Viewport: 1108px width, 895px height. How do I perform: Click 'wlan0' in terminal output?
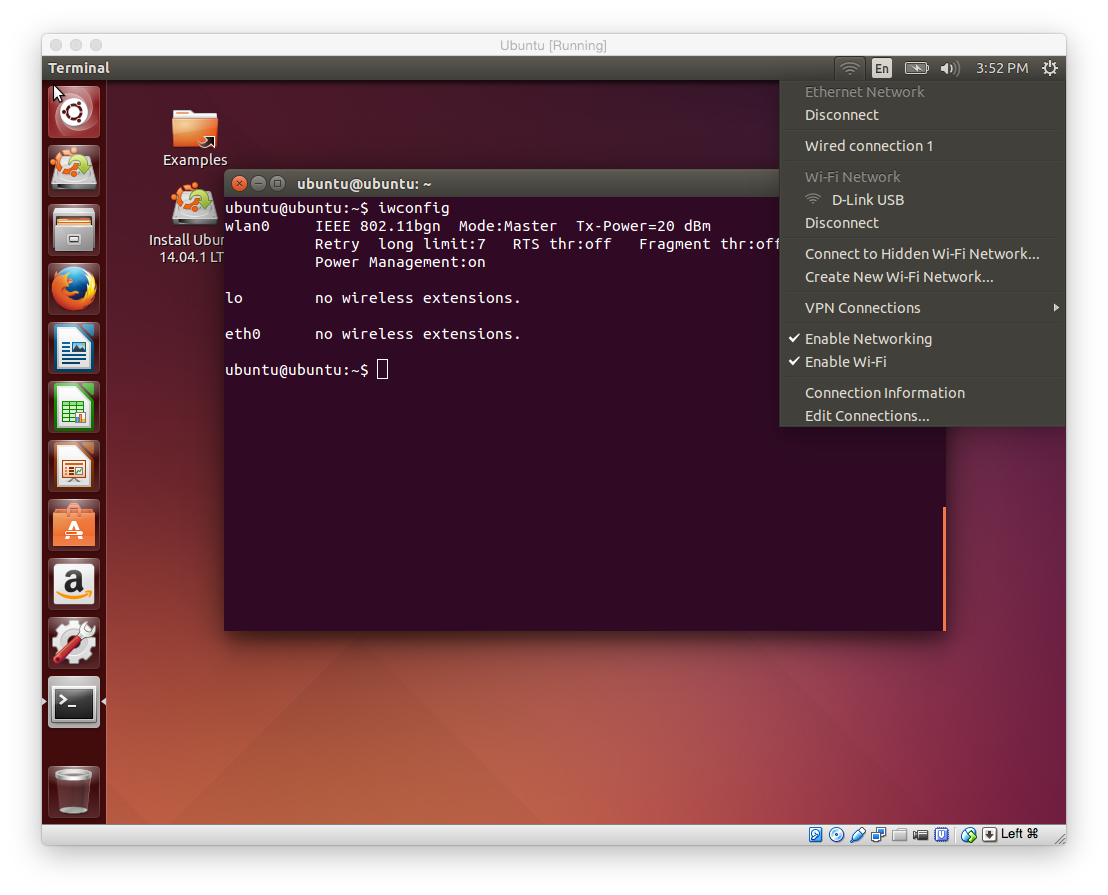point(247,226)
